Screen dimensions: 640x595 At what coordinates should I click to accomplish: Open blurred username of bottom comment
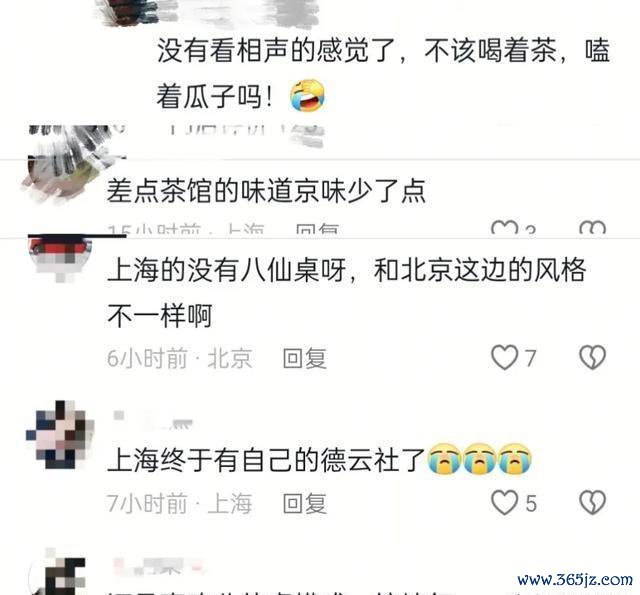tap(157, 566)
